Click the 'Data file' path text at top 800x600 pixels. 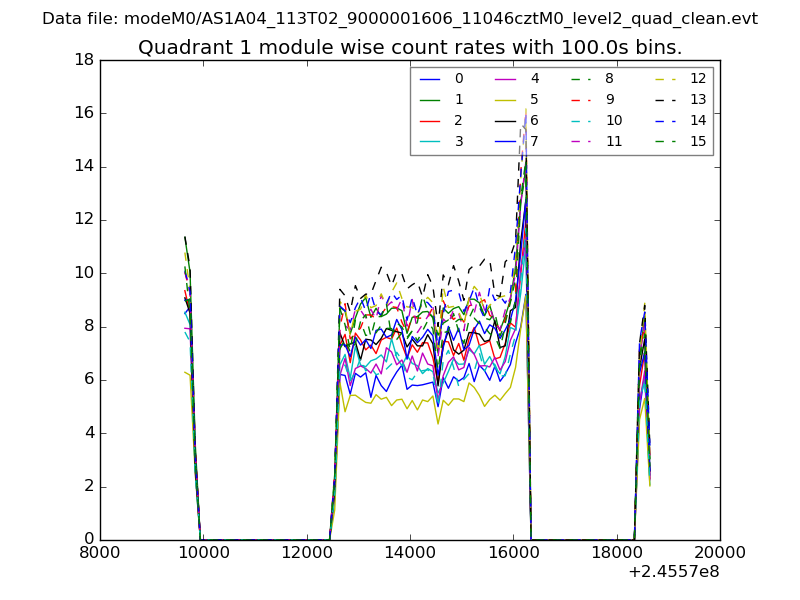point(400,19)
